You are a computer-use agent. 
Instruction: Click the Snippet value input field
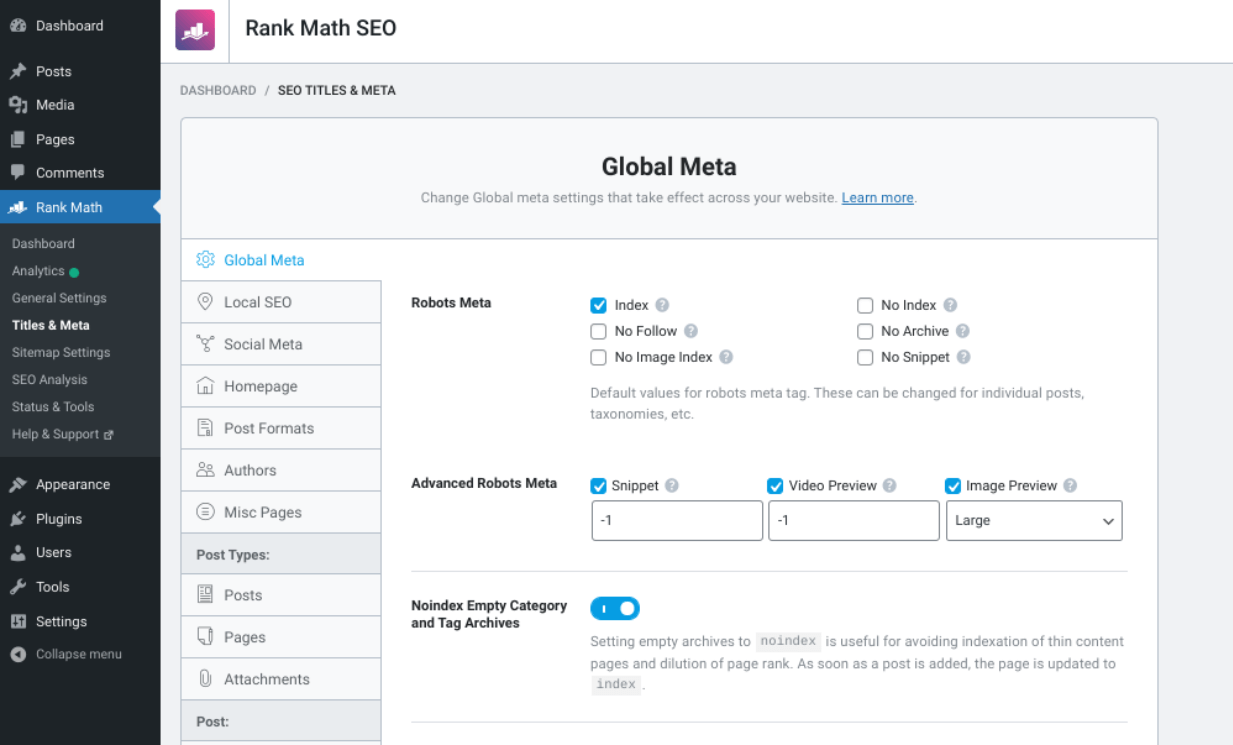(x=677, y=520)
